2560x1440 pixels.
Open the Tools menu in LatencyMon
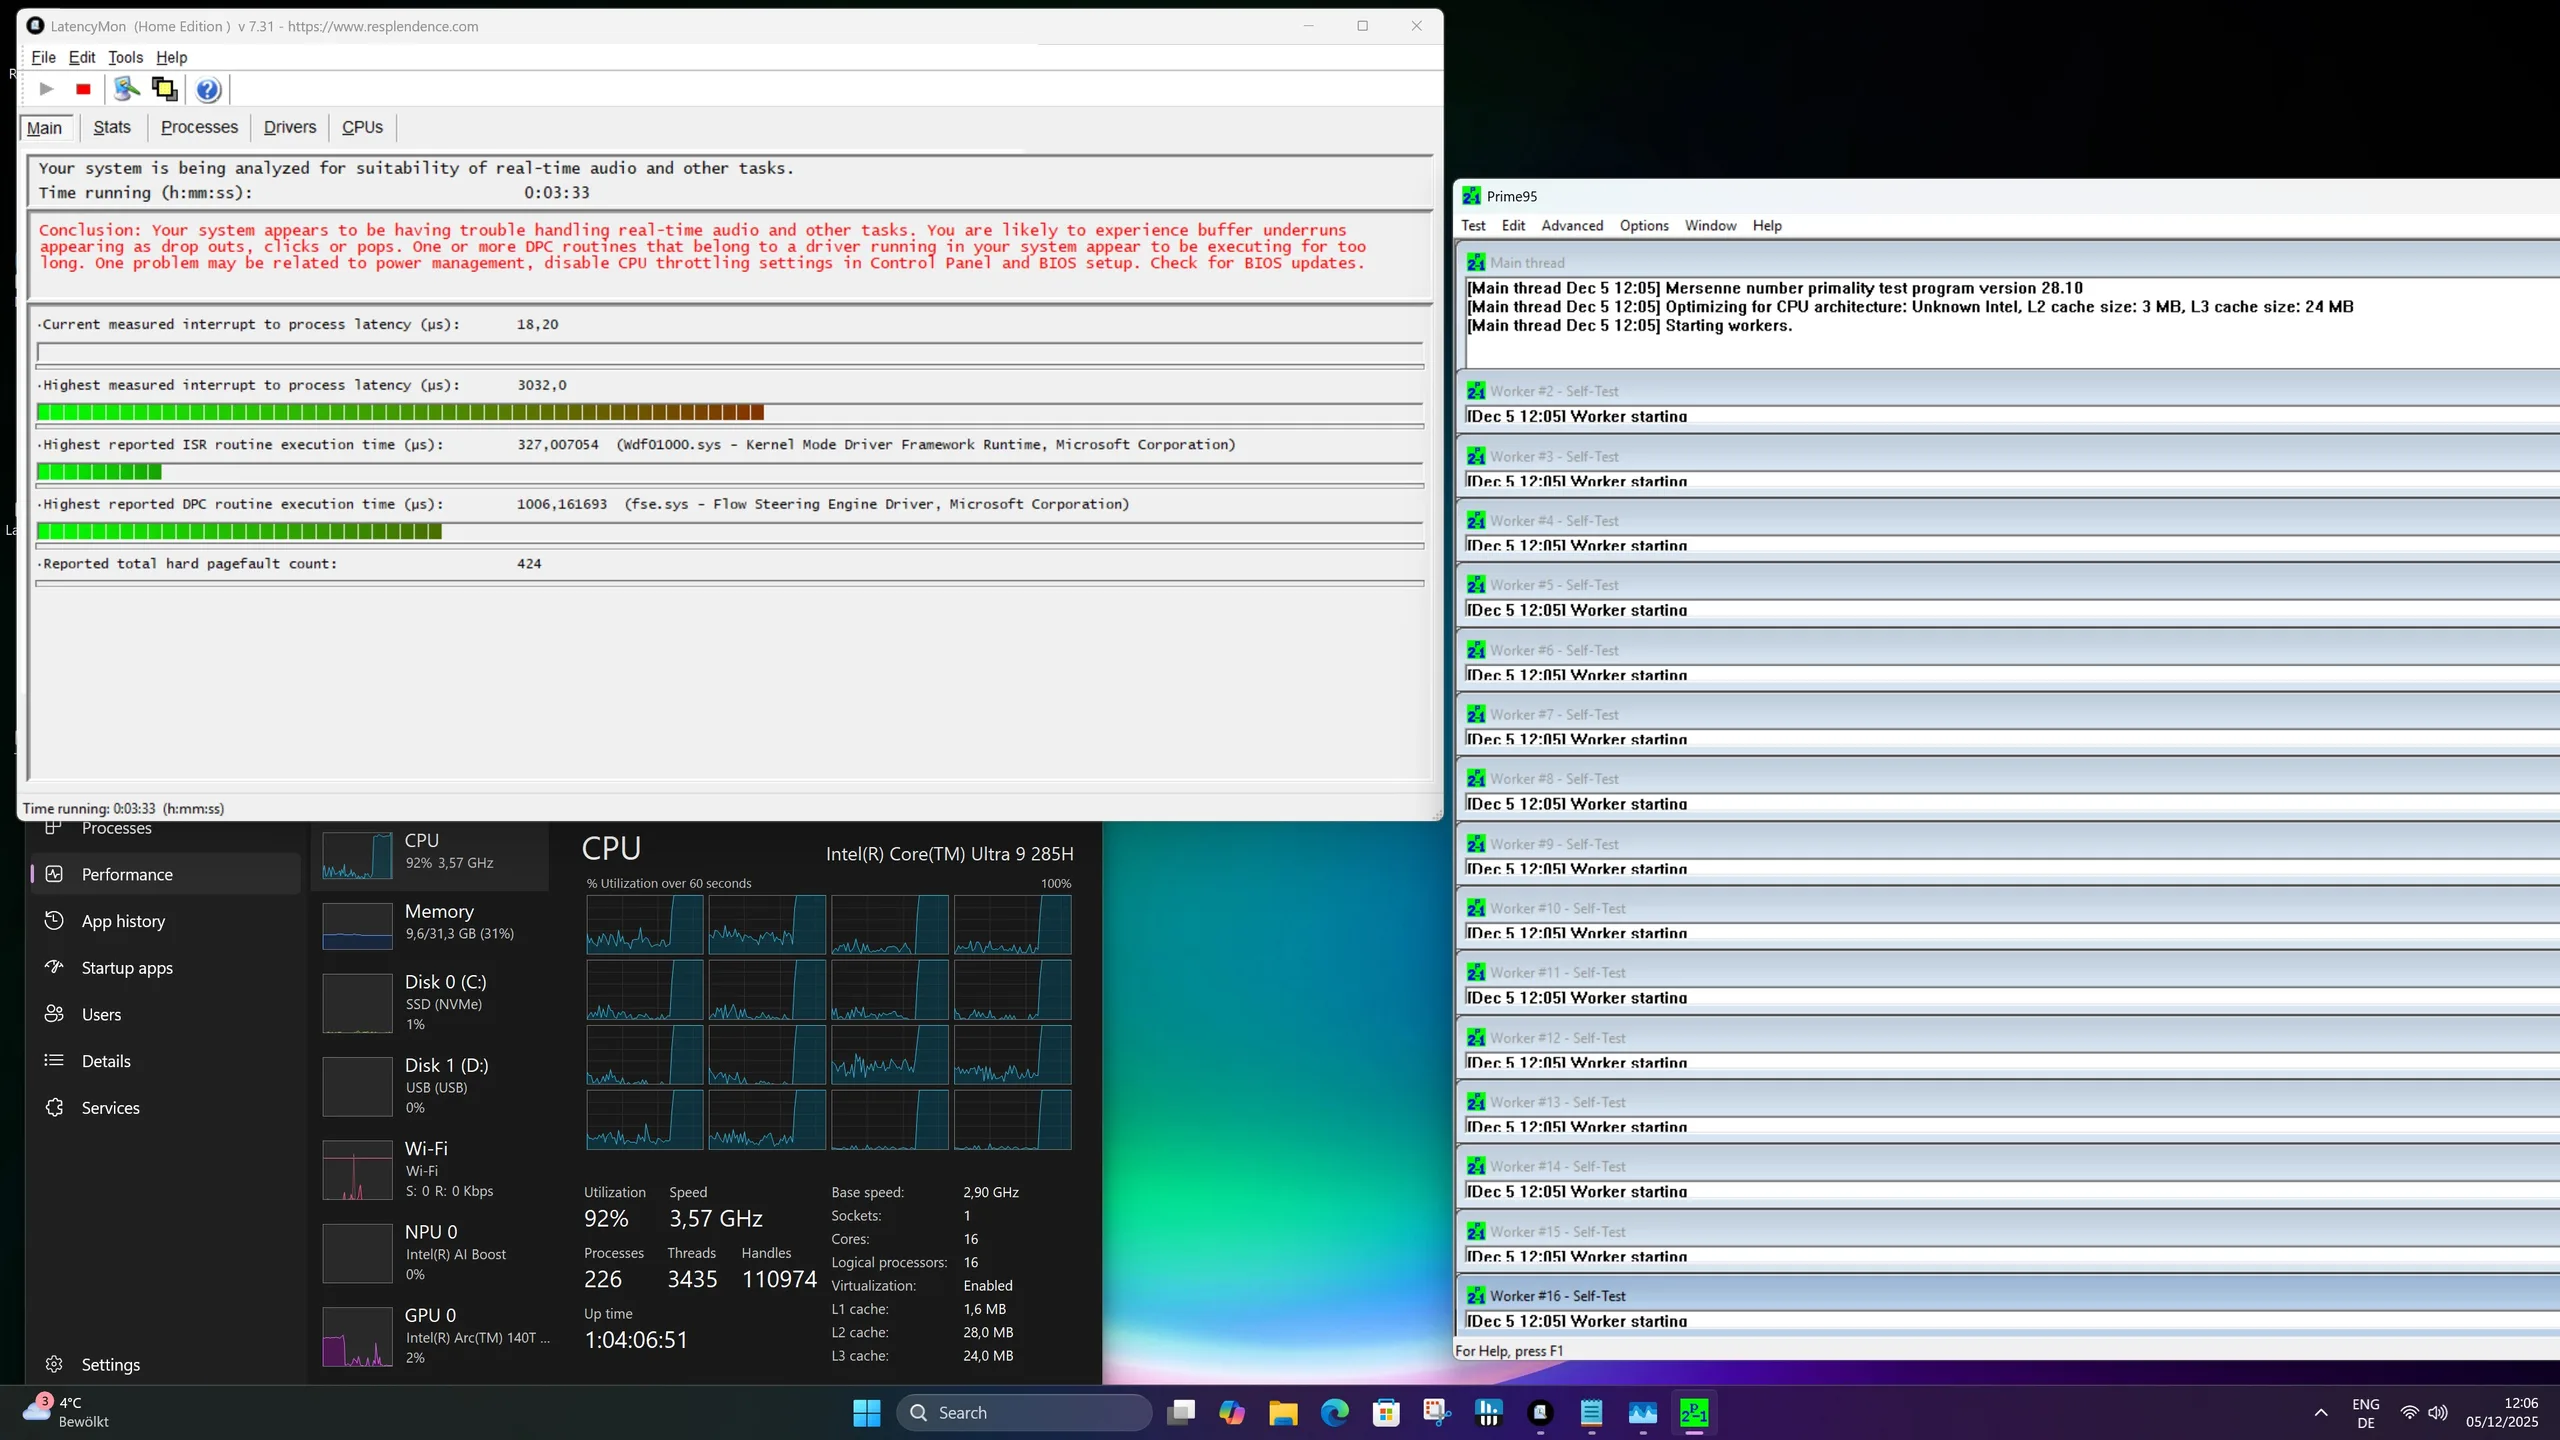click(x=125, y=57)
